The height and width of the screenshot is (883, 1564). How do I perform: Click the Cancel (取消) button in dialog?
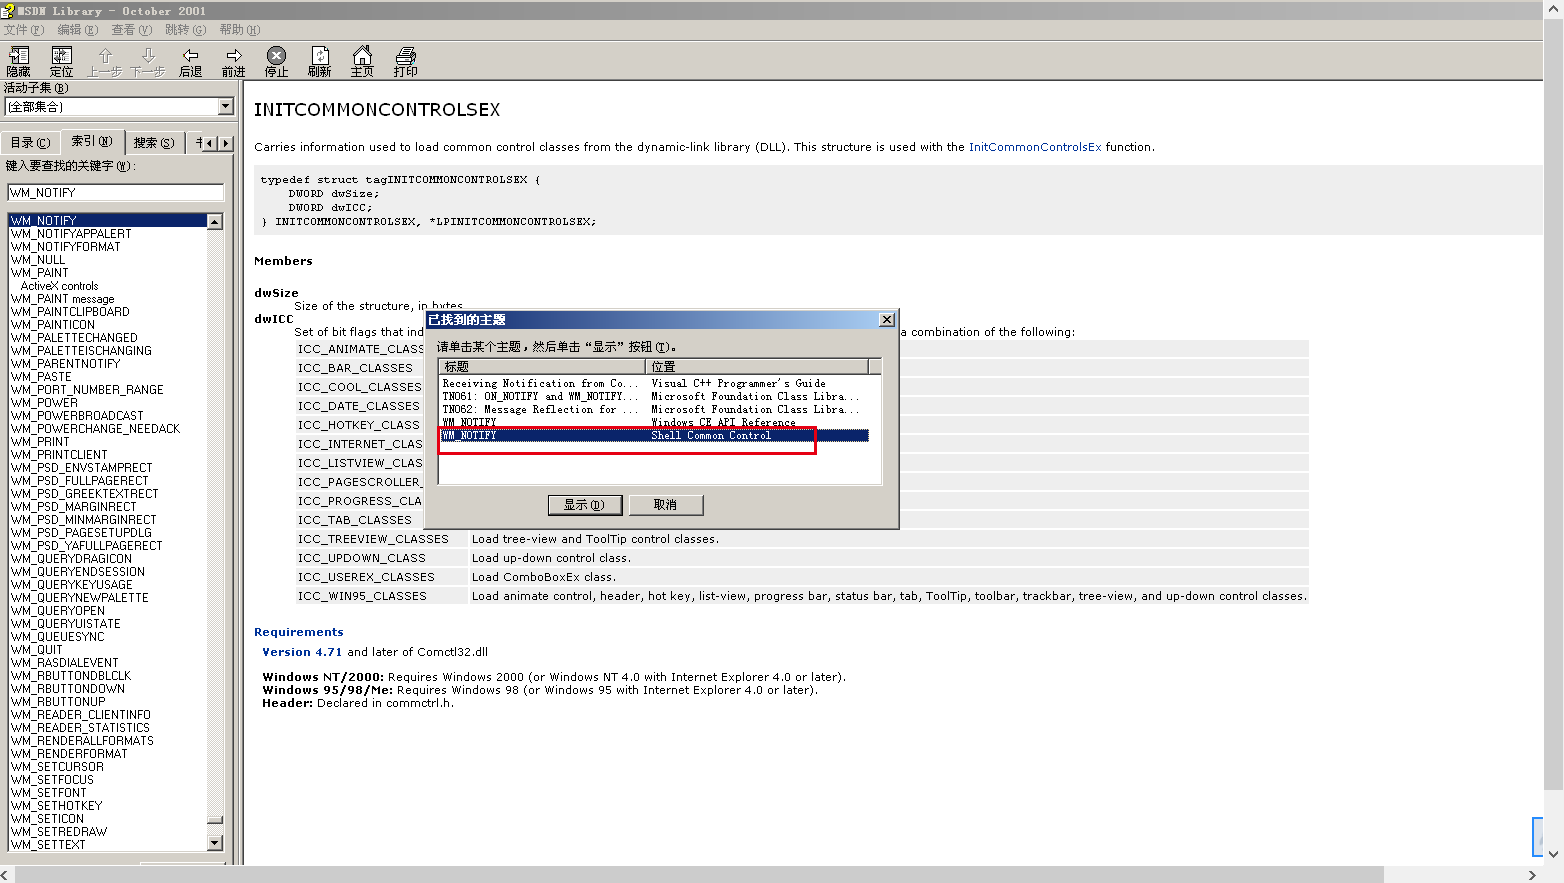pyautogui.click(x=666, y=505)
